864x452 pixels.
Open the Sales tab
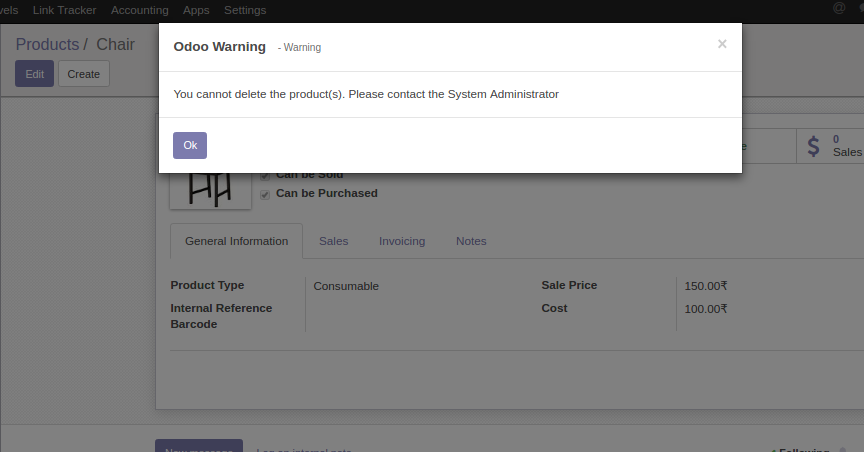333,241
